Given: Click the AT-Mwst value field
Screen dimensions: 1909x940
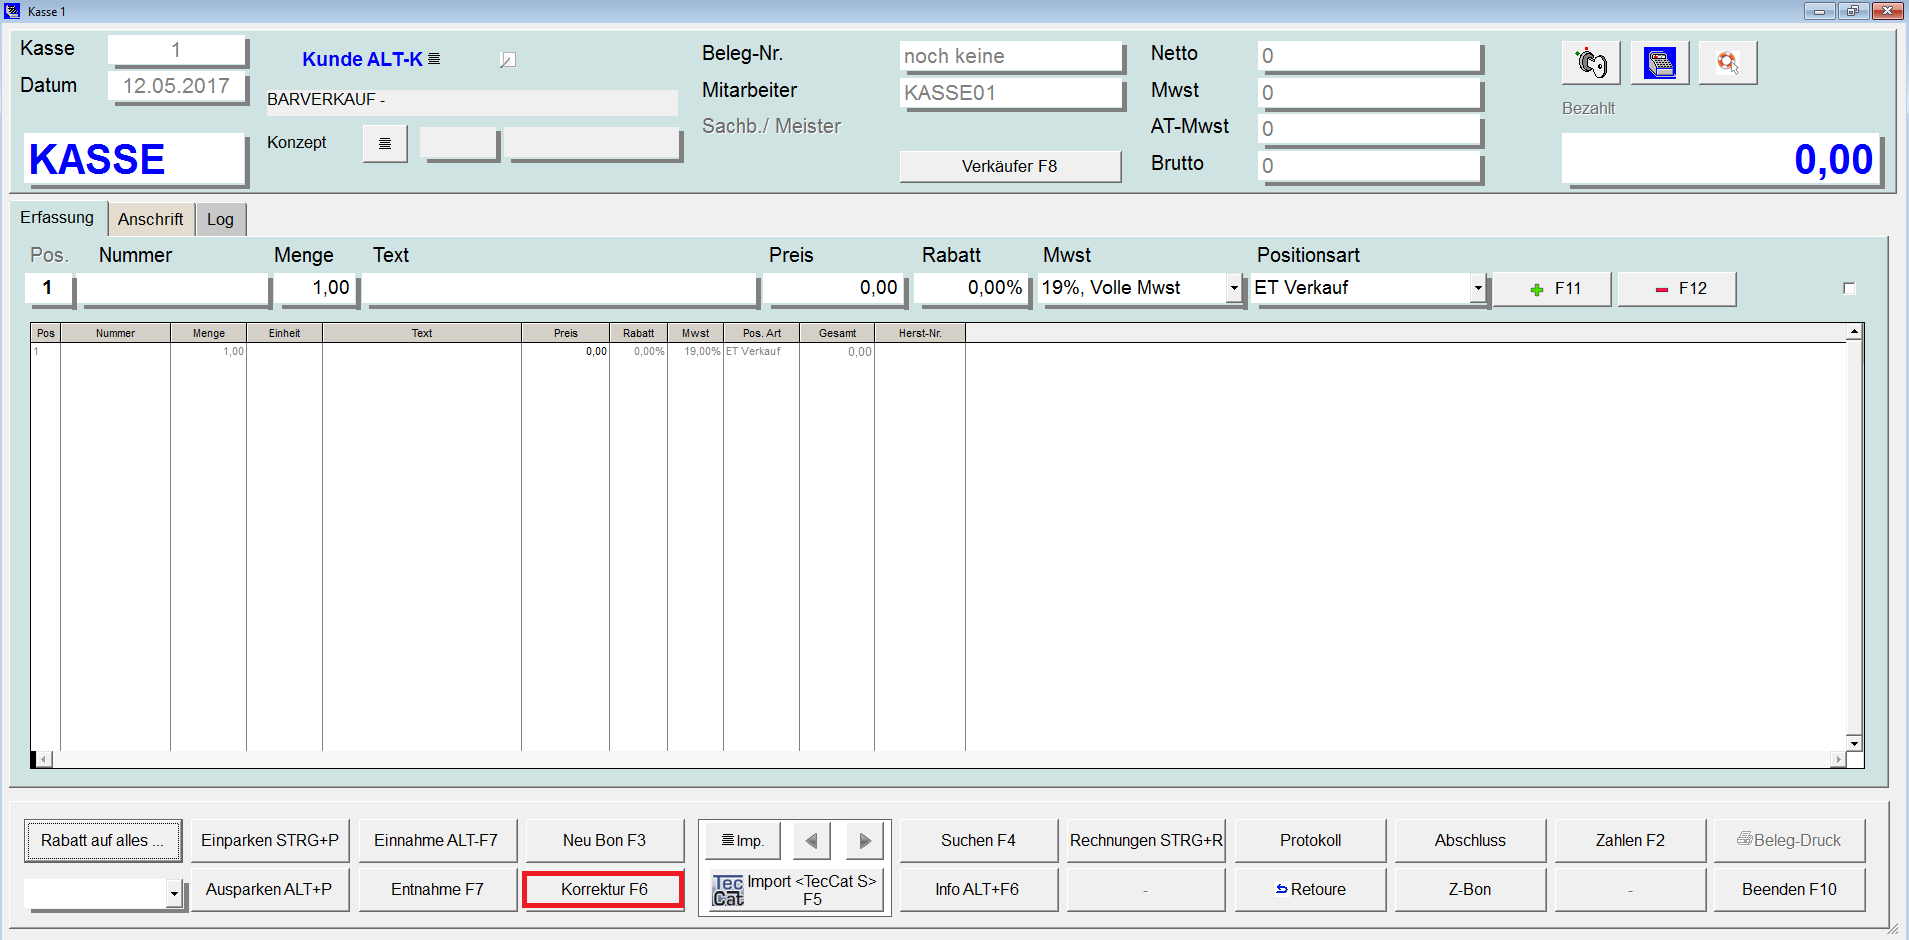Looking at the screenshot, I should pyautogui.click(x=1368, y=129).
